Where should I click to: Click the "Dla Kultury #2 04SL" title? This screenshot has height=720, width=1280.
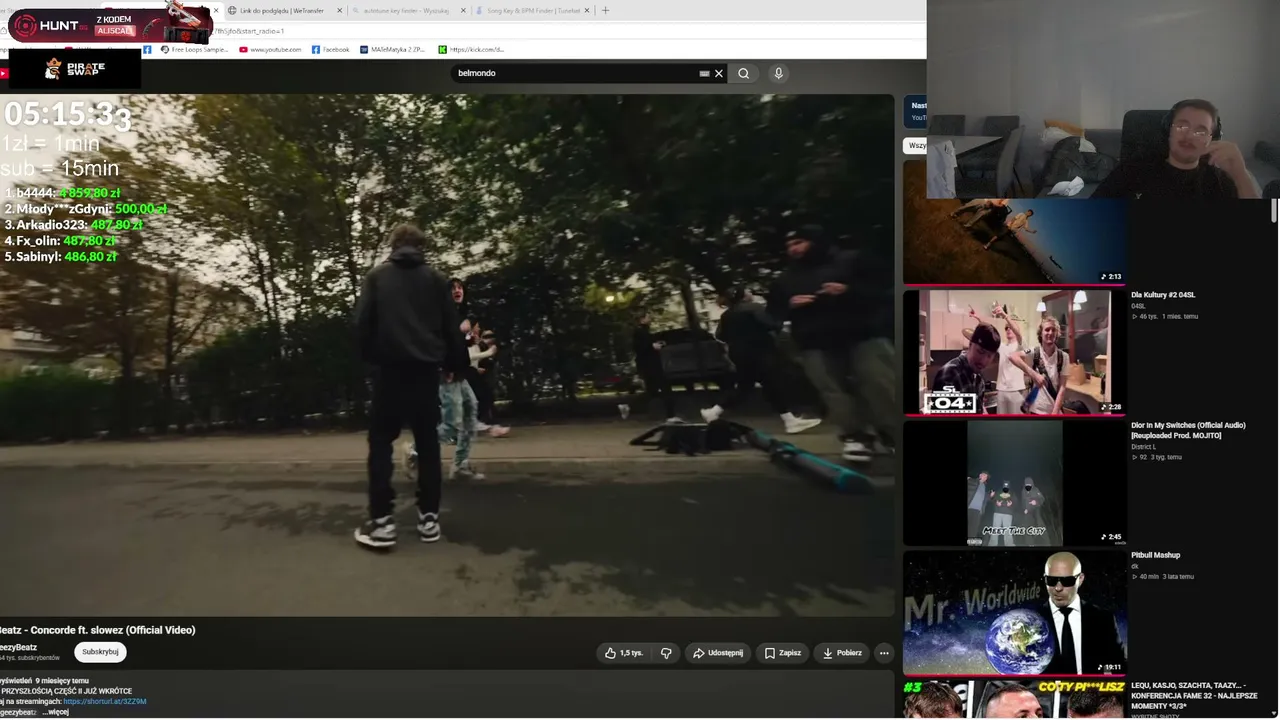click(x=1163, y=295)
